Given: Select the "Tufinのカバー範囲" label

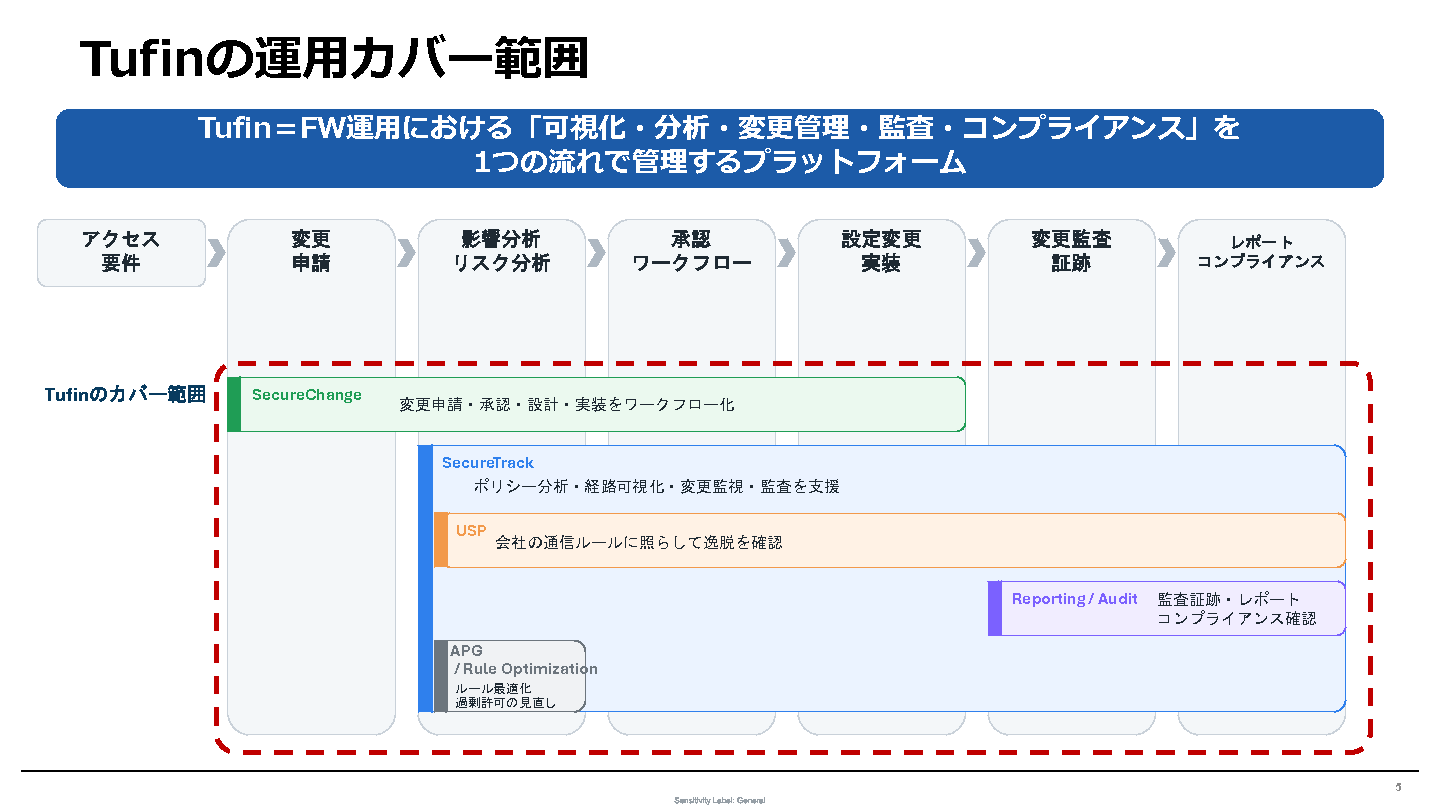Looking at the screenshot, I should [125, 395].
